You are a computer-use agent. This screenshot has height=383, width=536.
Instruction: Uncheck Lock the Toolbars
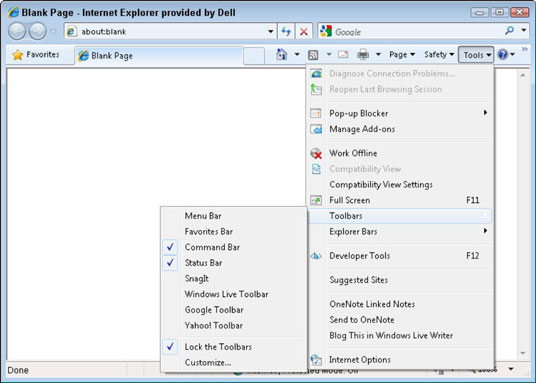click(234, 347)
